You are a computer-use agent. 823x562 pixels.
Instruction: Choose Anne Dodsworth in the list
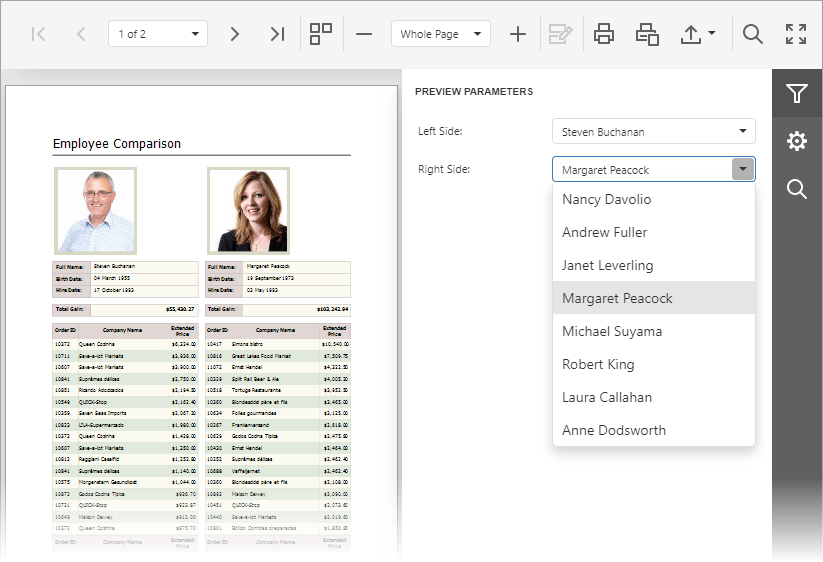tap(653, 430)
